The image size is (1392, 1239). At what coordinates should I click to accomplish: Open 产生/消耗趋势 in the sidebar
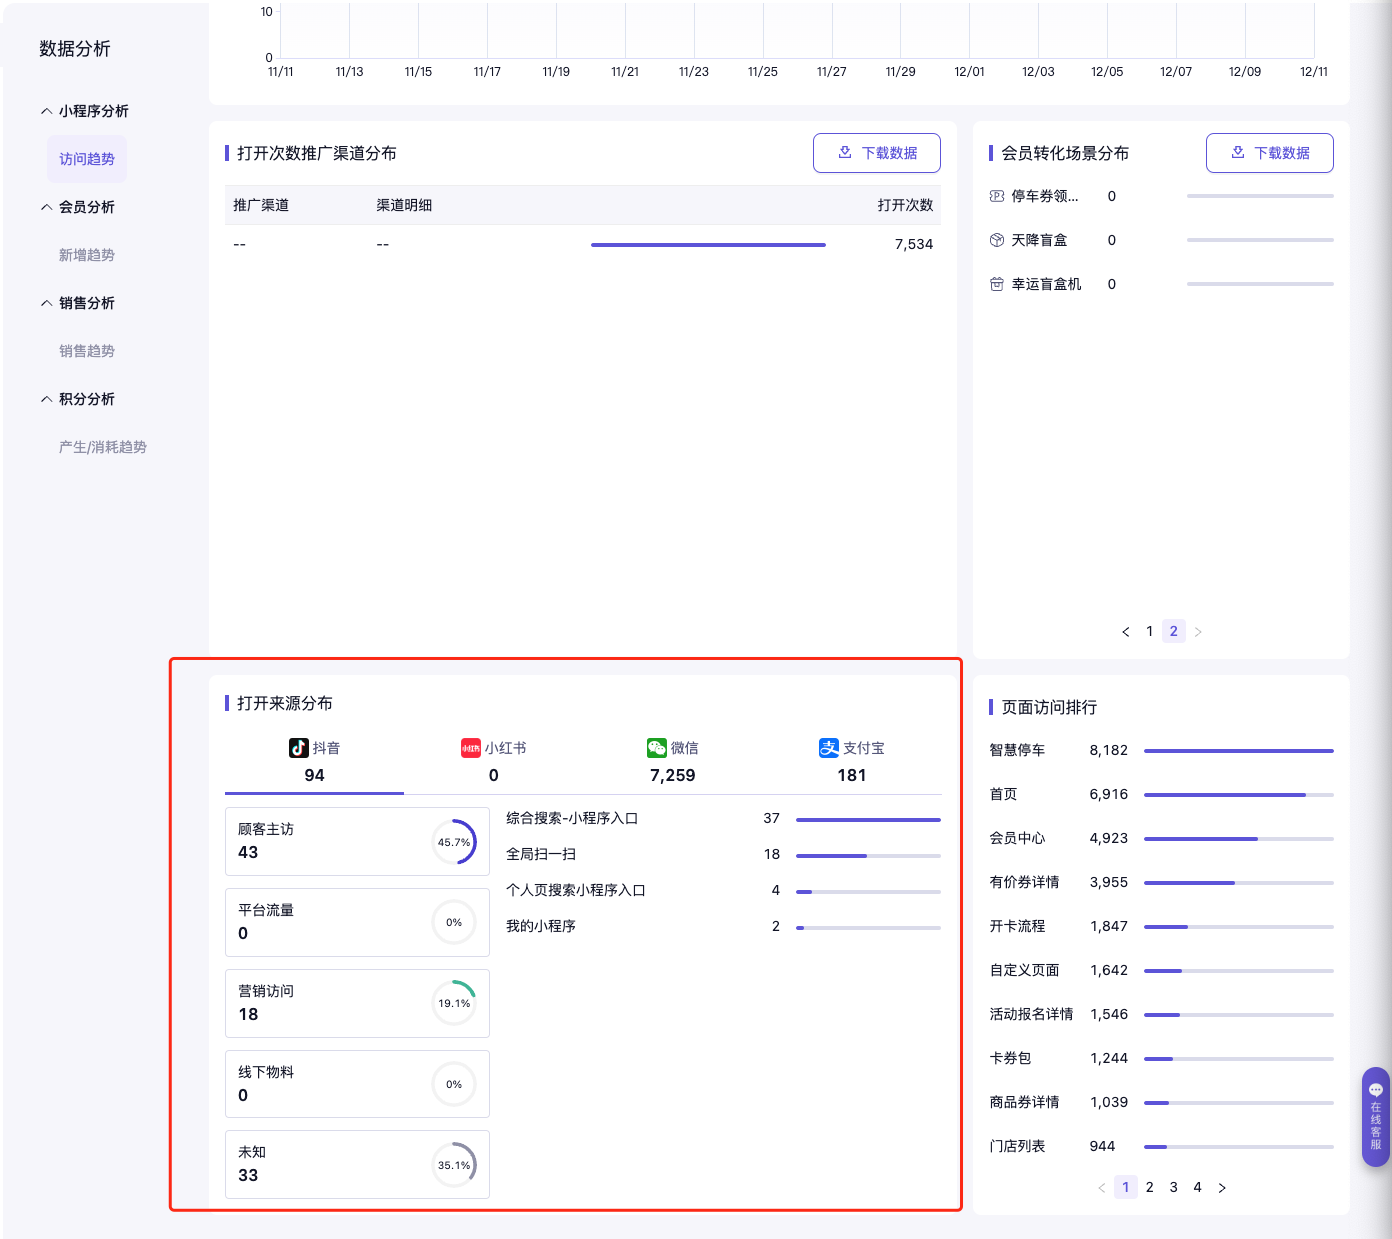(103, 447)
